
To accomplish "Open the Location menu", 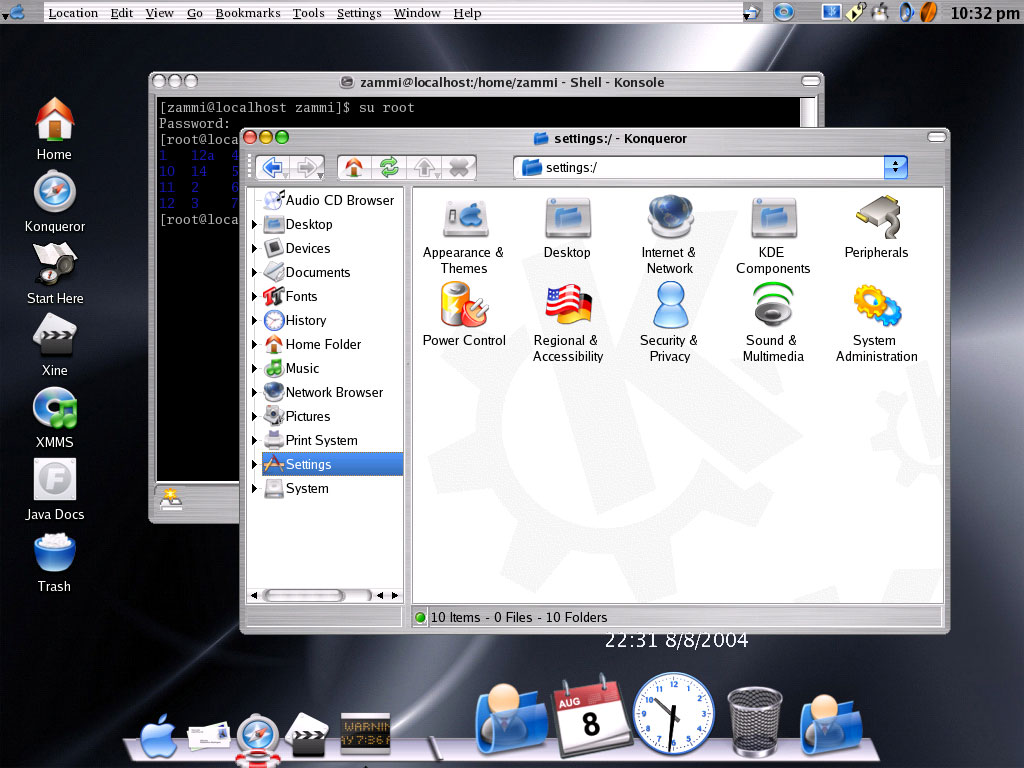I will click(x=73, y=13).
